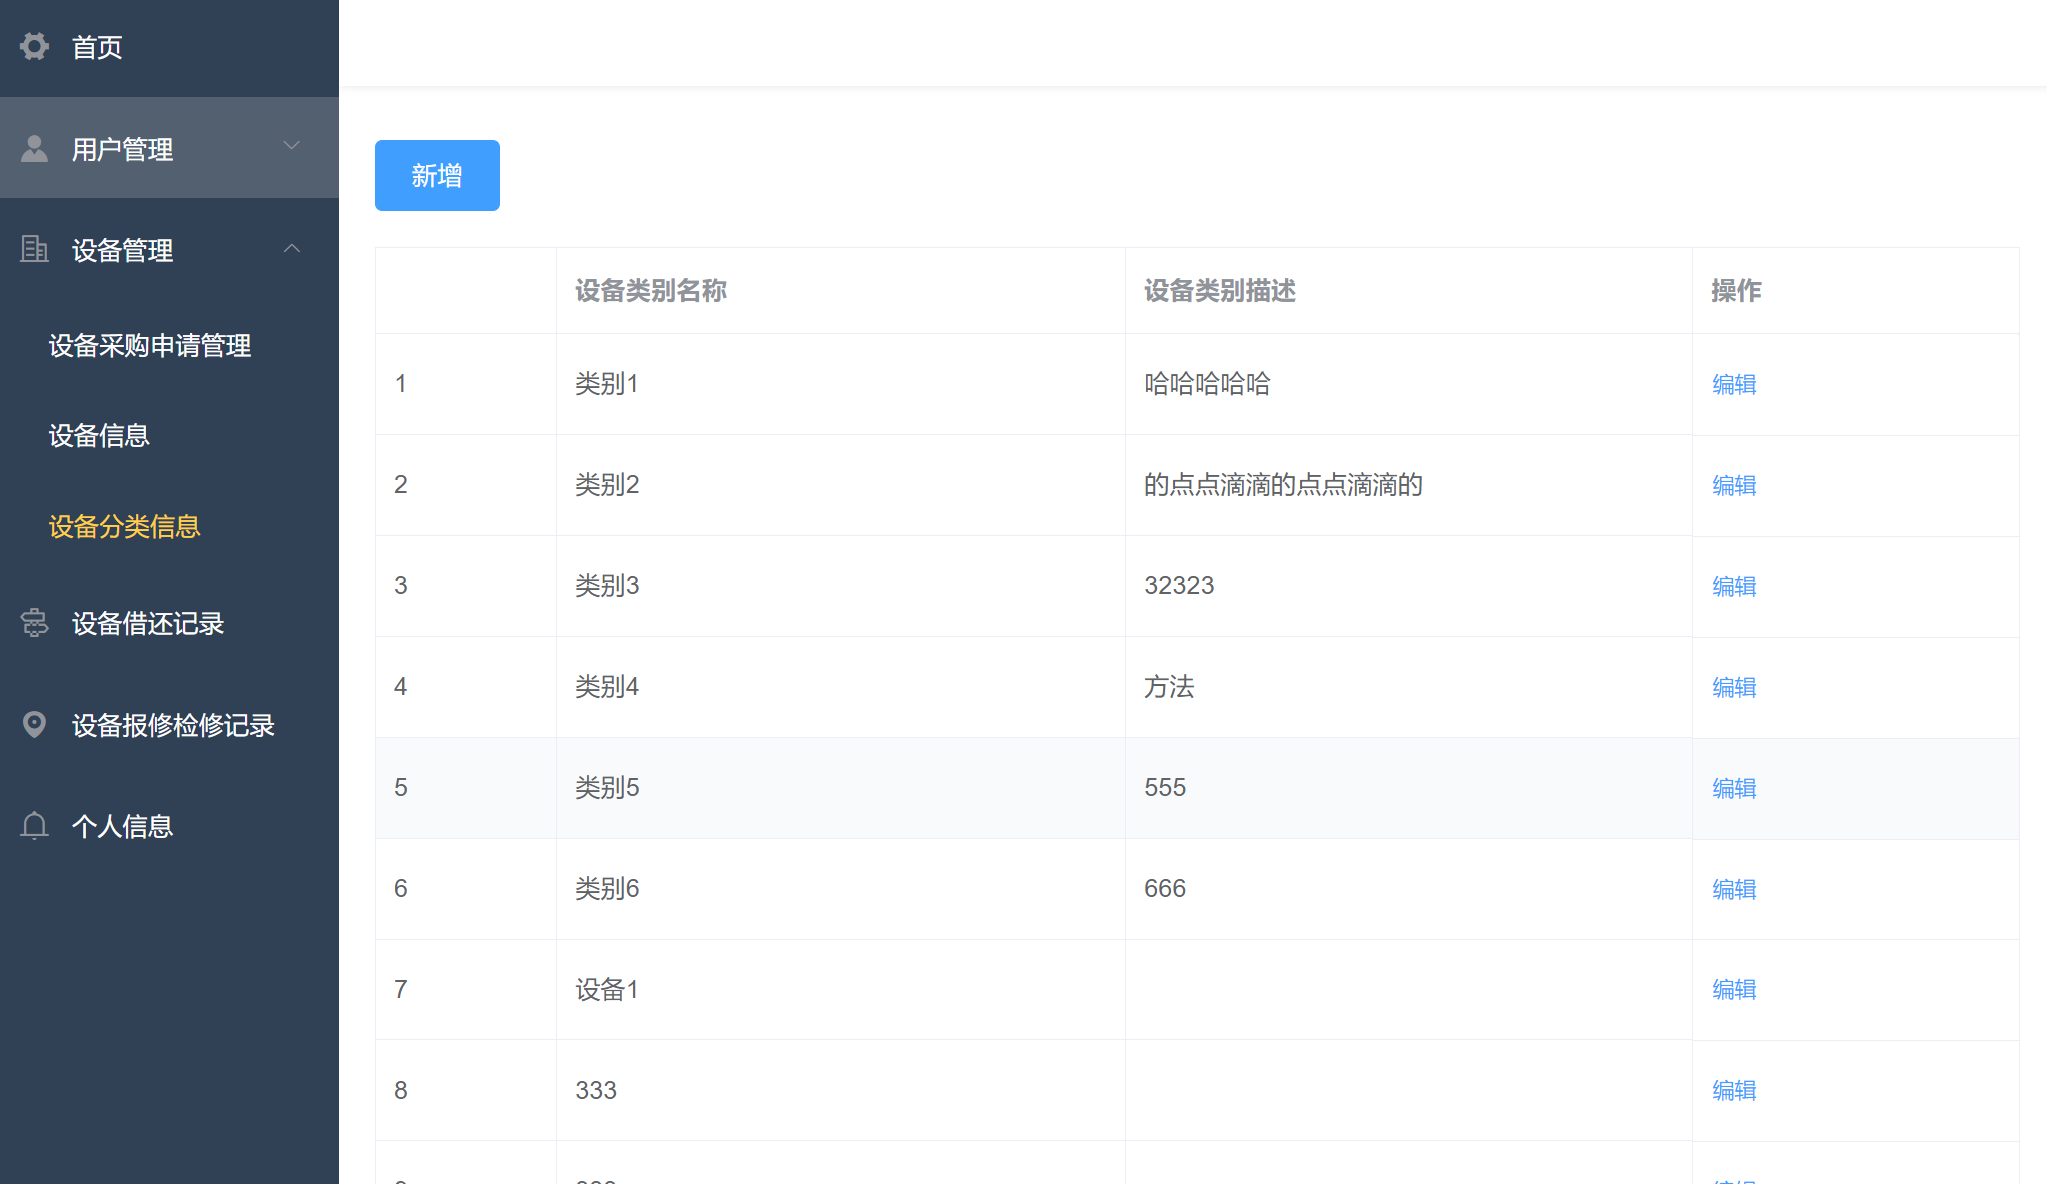Select the user icon for 用户管理
The width and height of the screenshot is (2047, 1184).
click(x=34, y=147)
